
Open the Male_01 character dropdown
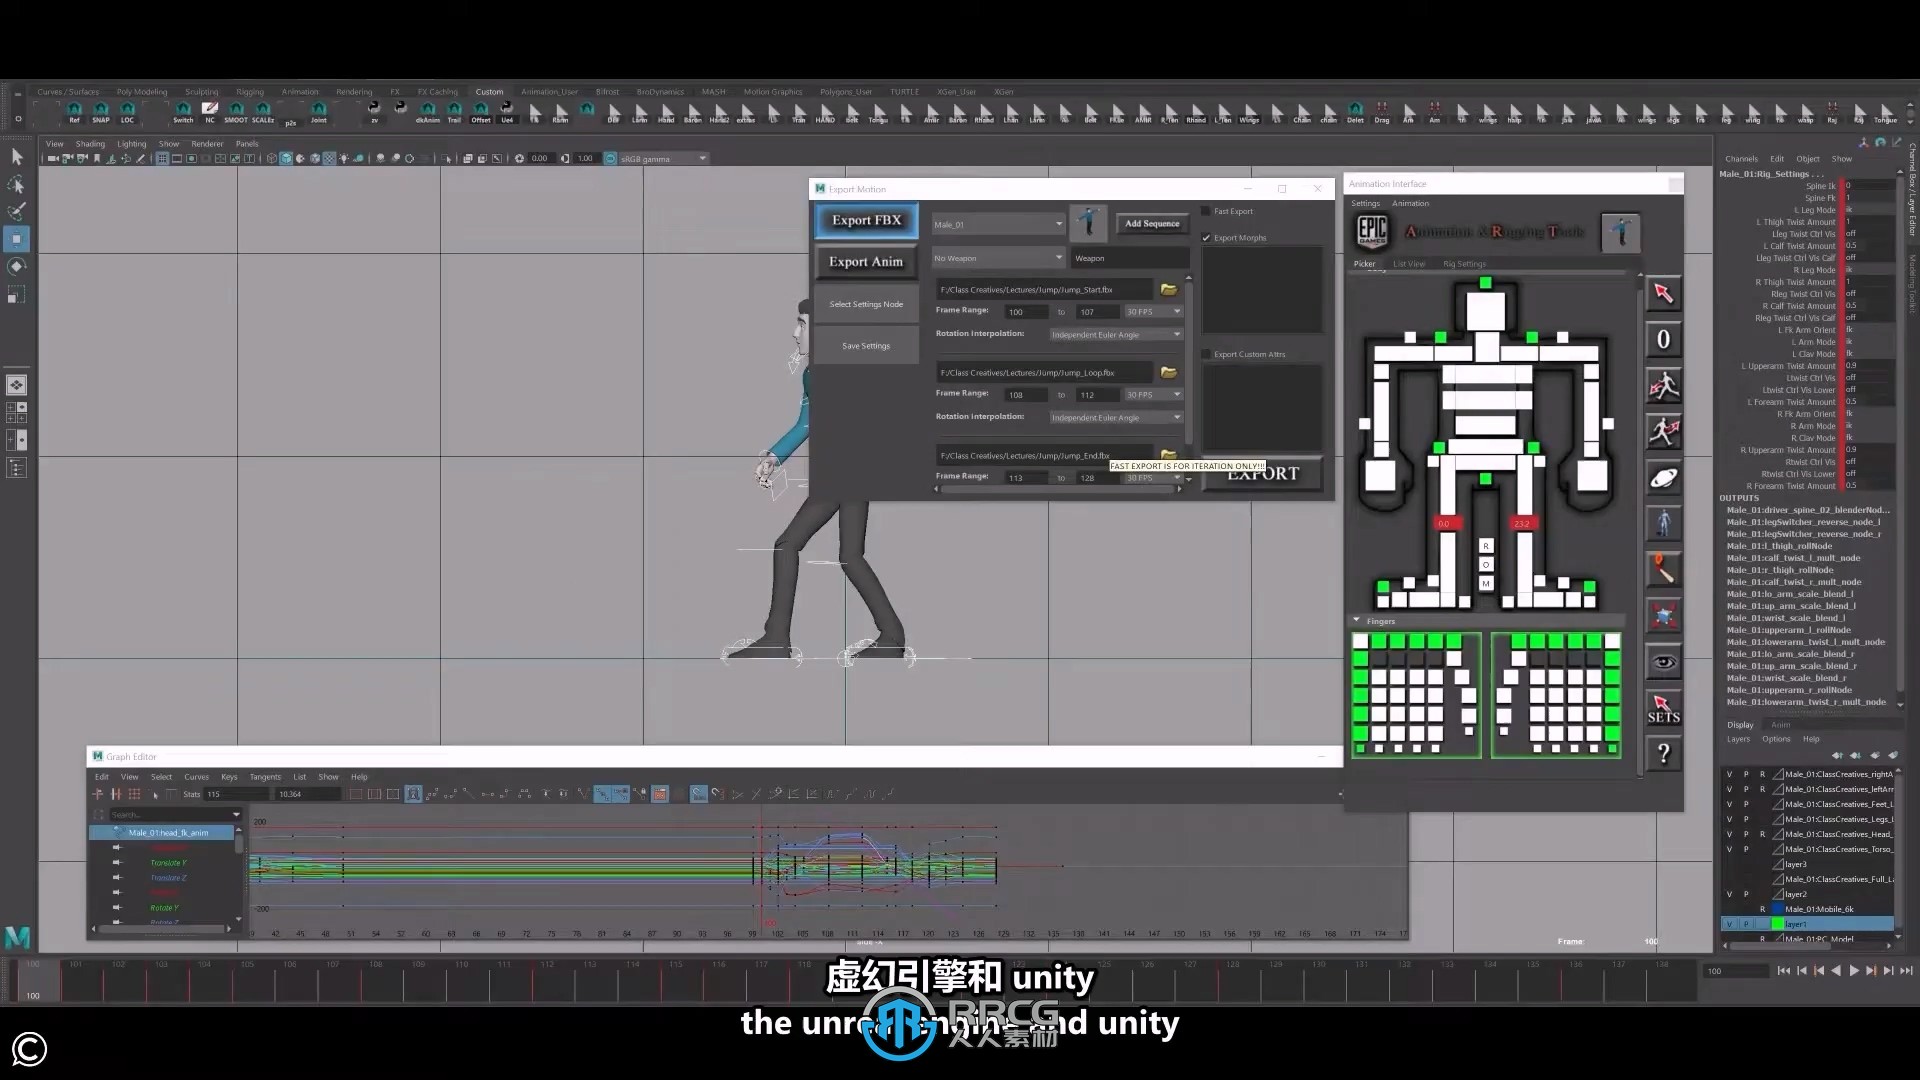coord(998,224)
